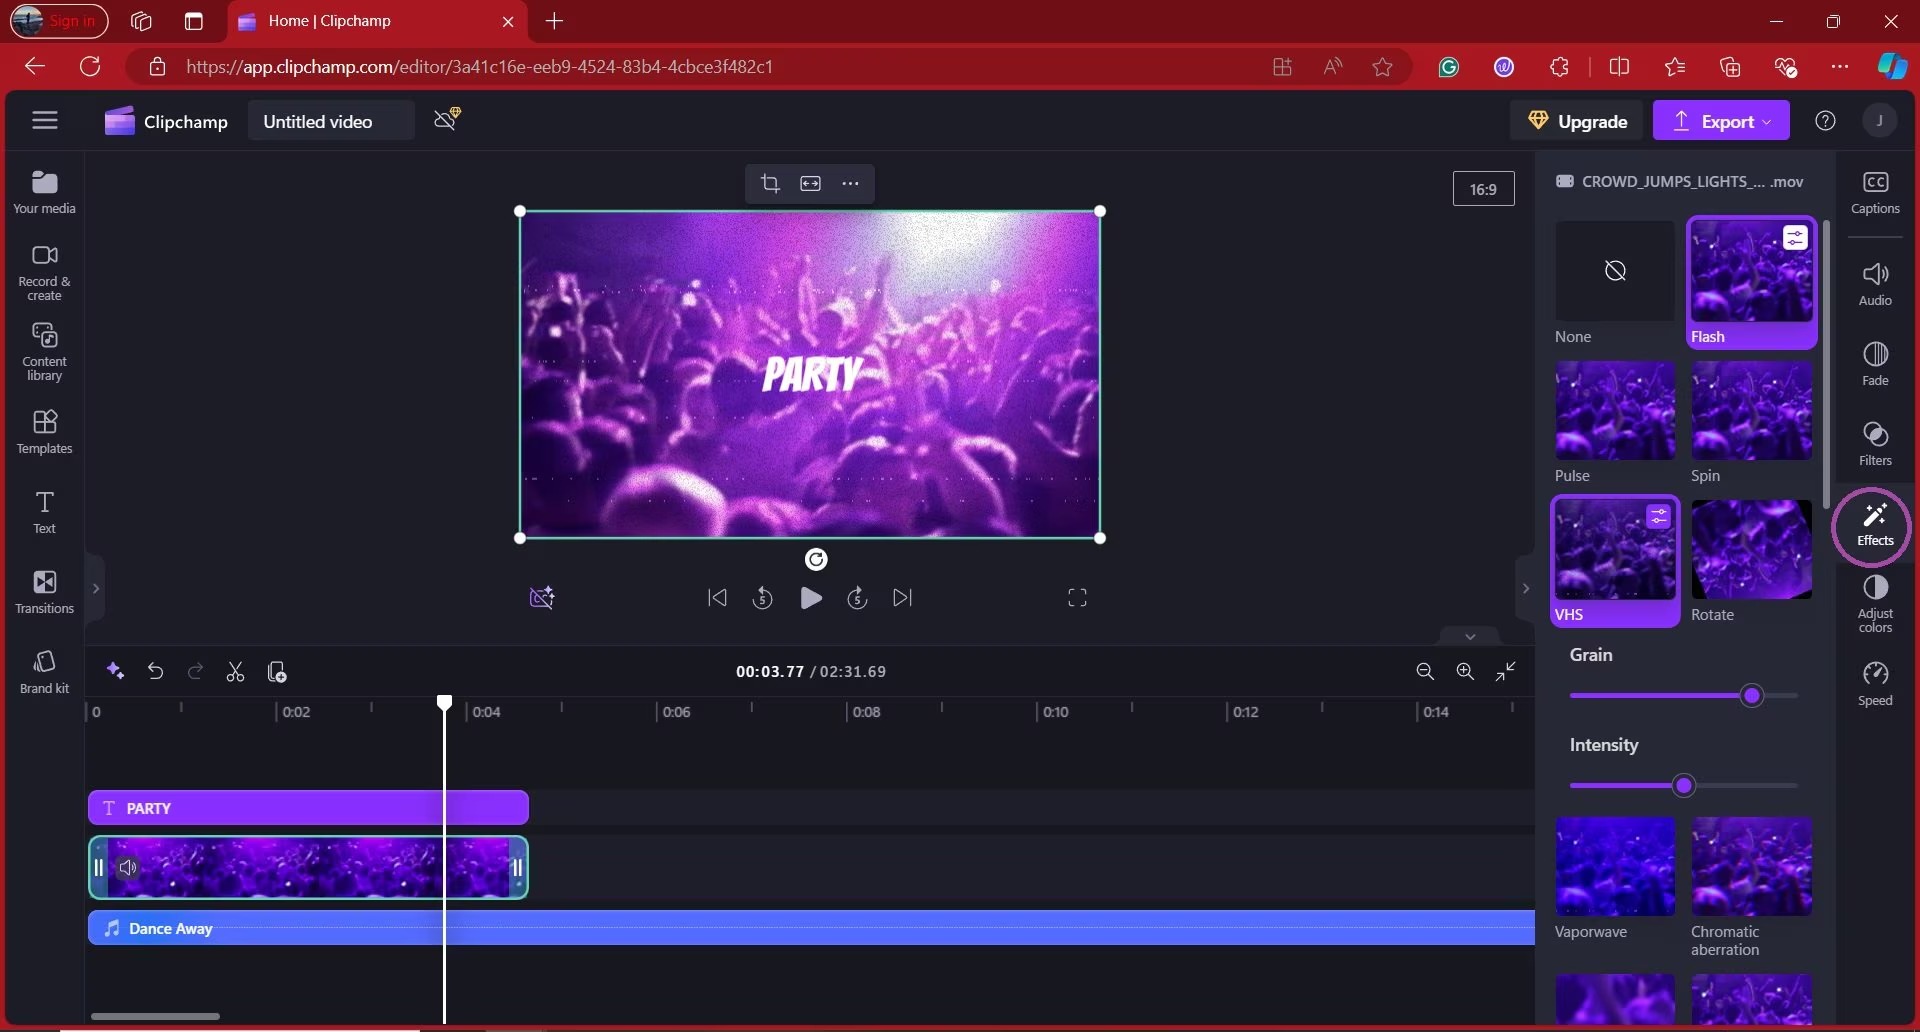Open help question mark
Viewport: 1920px width, 1032px height.
(x=1825, y=121)
